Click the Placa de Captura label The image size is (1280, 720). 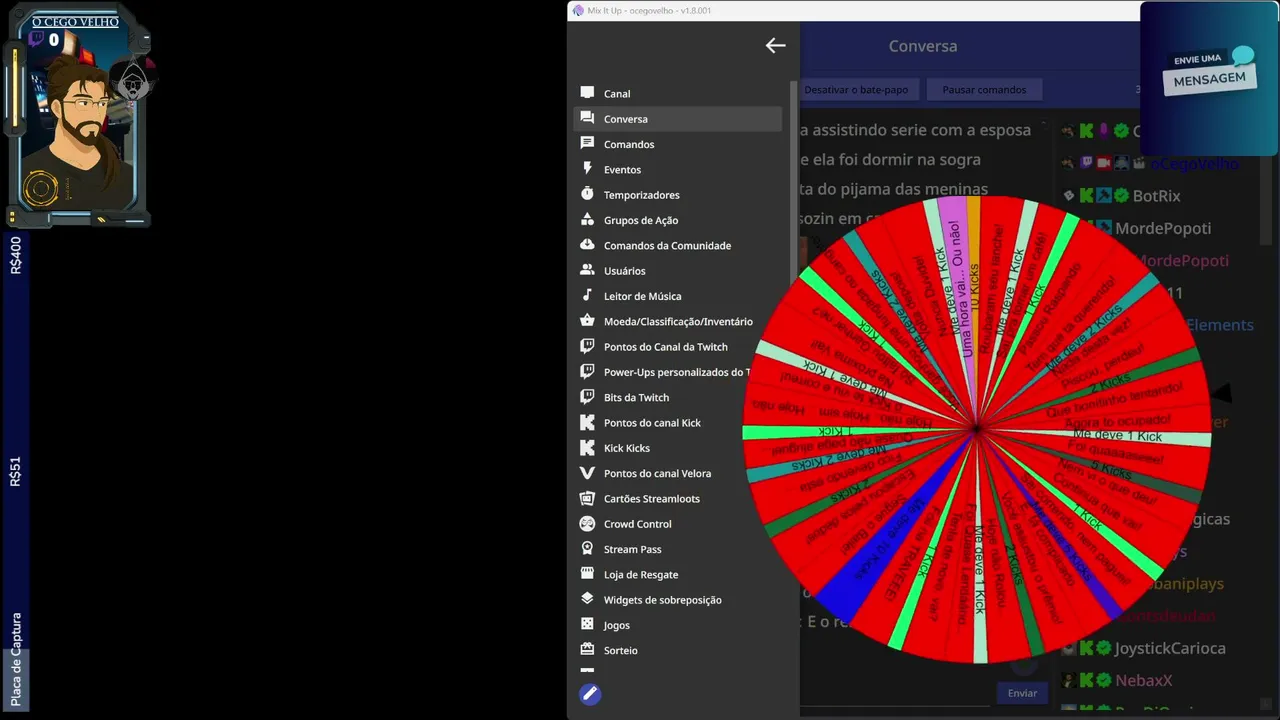(15, 659)
